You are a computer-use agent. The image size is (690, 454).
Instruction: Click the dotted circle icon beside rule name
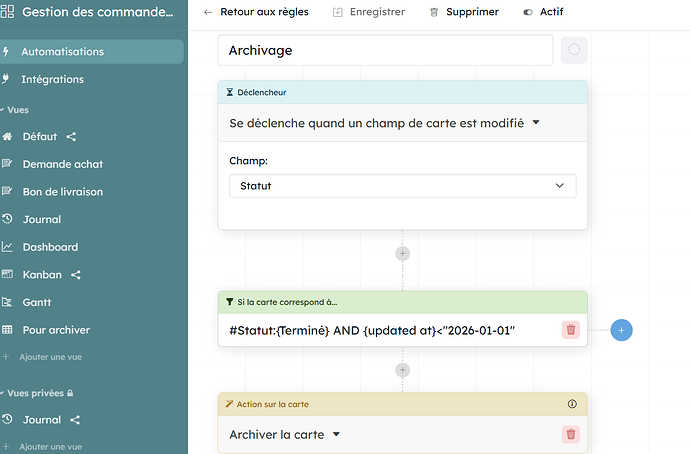(x=574, y=50)
